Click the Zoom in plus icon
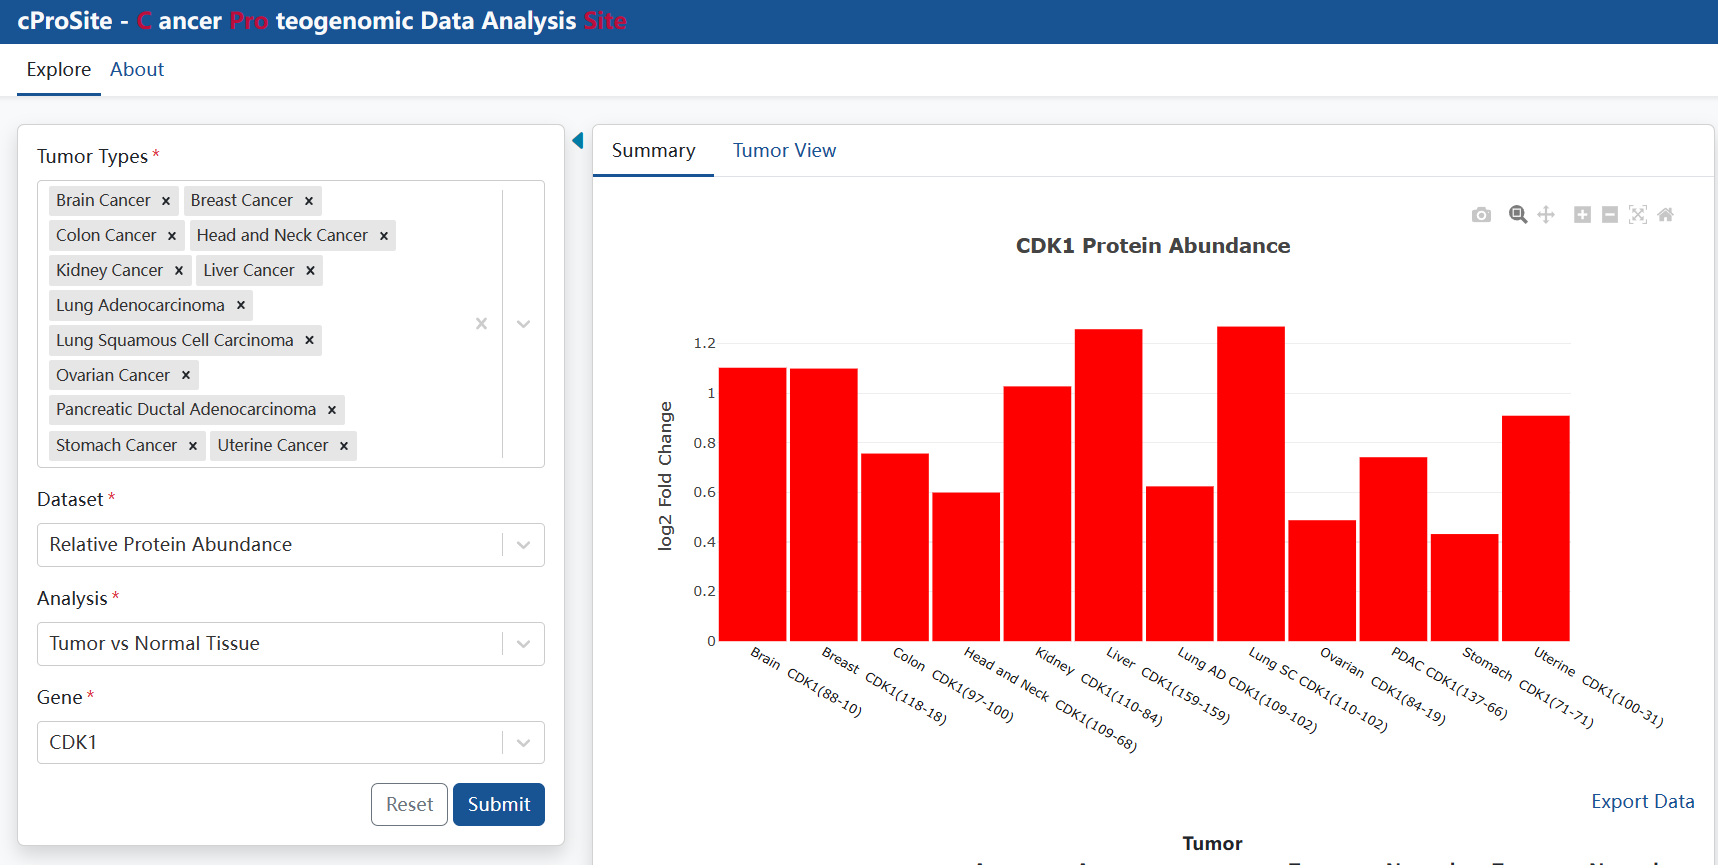Viewport: 1718px width, 865px height. (1582, 215)
